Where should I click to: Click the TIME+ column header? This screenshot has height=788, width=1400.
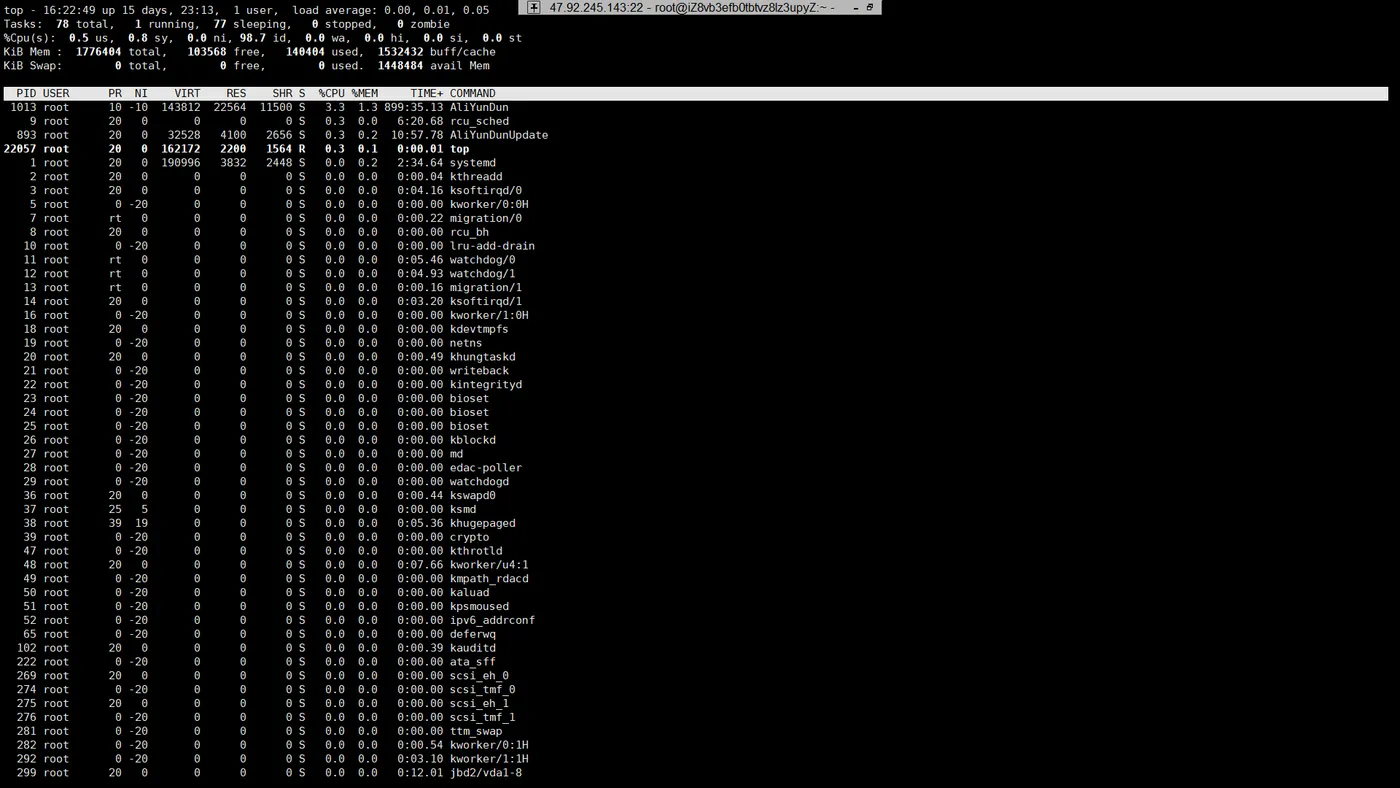(x=427, y=93)
